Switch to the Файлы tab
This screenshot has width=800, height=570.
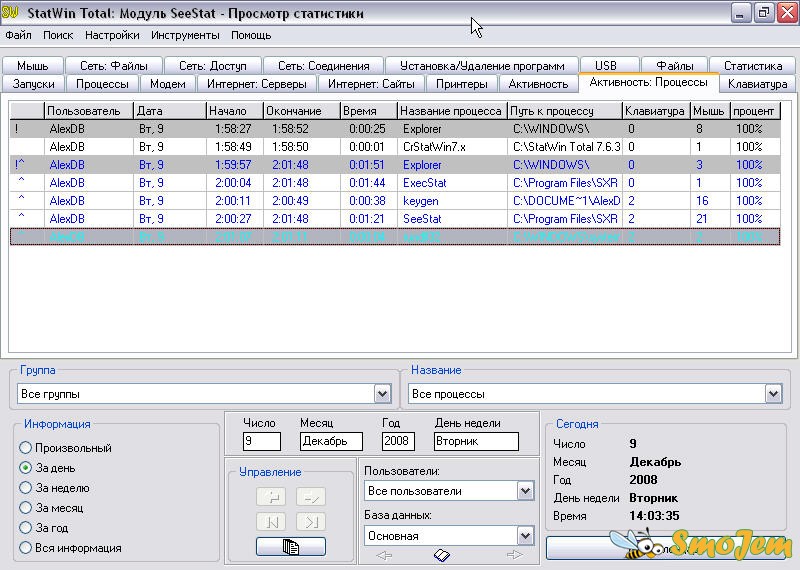tap(674, 66)
